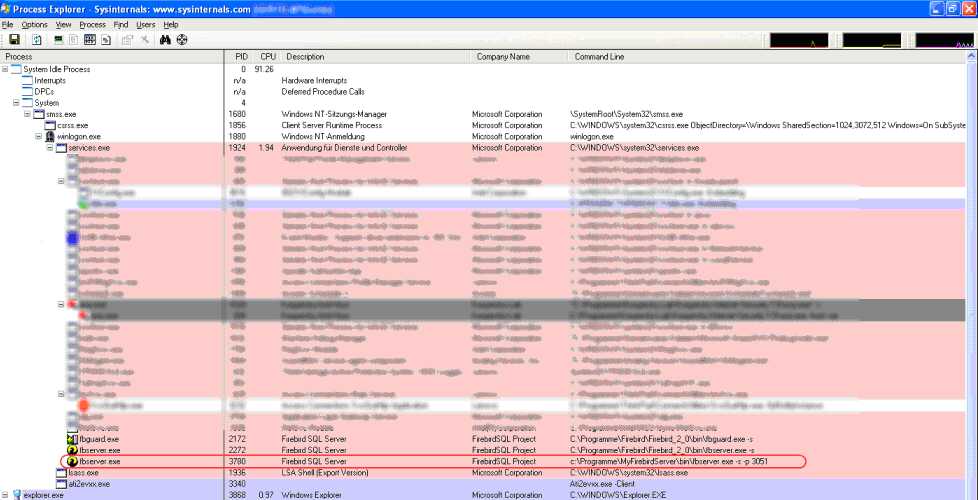
Task: Click the System Idle Process icon
Action: pyautogui.click(x=16, y=69)
